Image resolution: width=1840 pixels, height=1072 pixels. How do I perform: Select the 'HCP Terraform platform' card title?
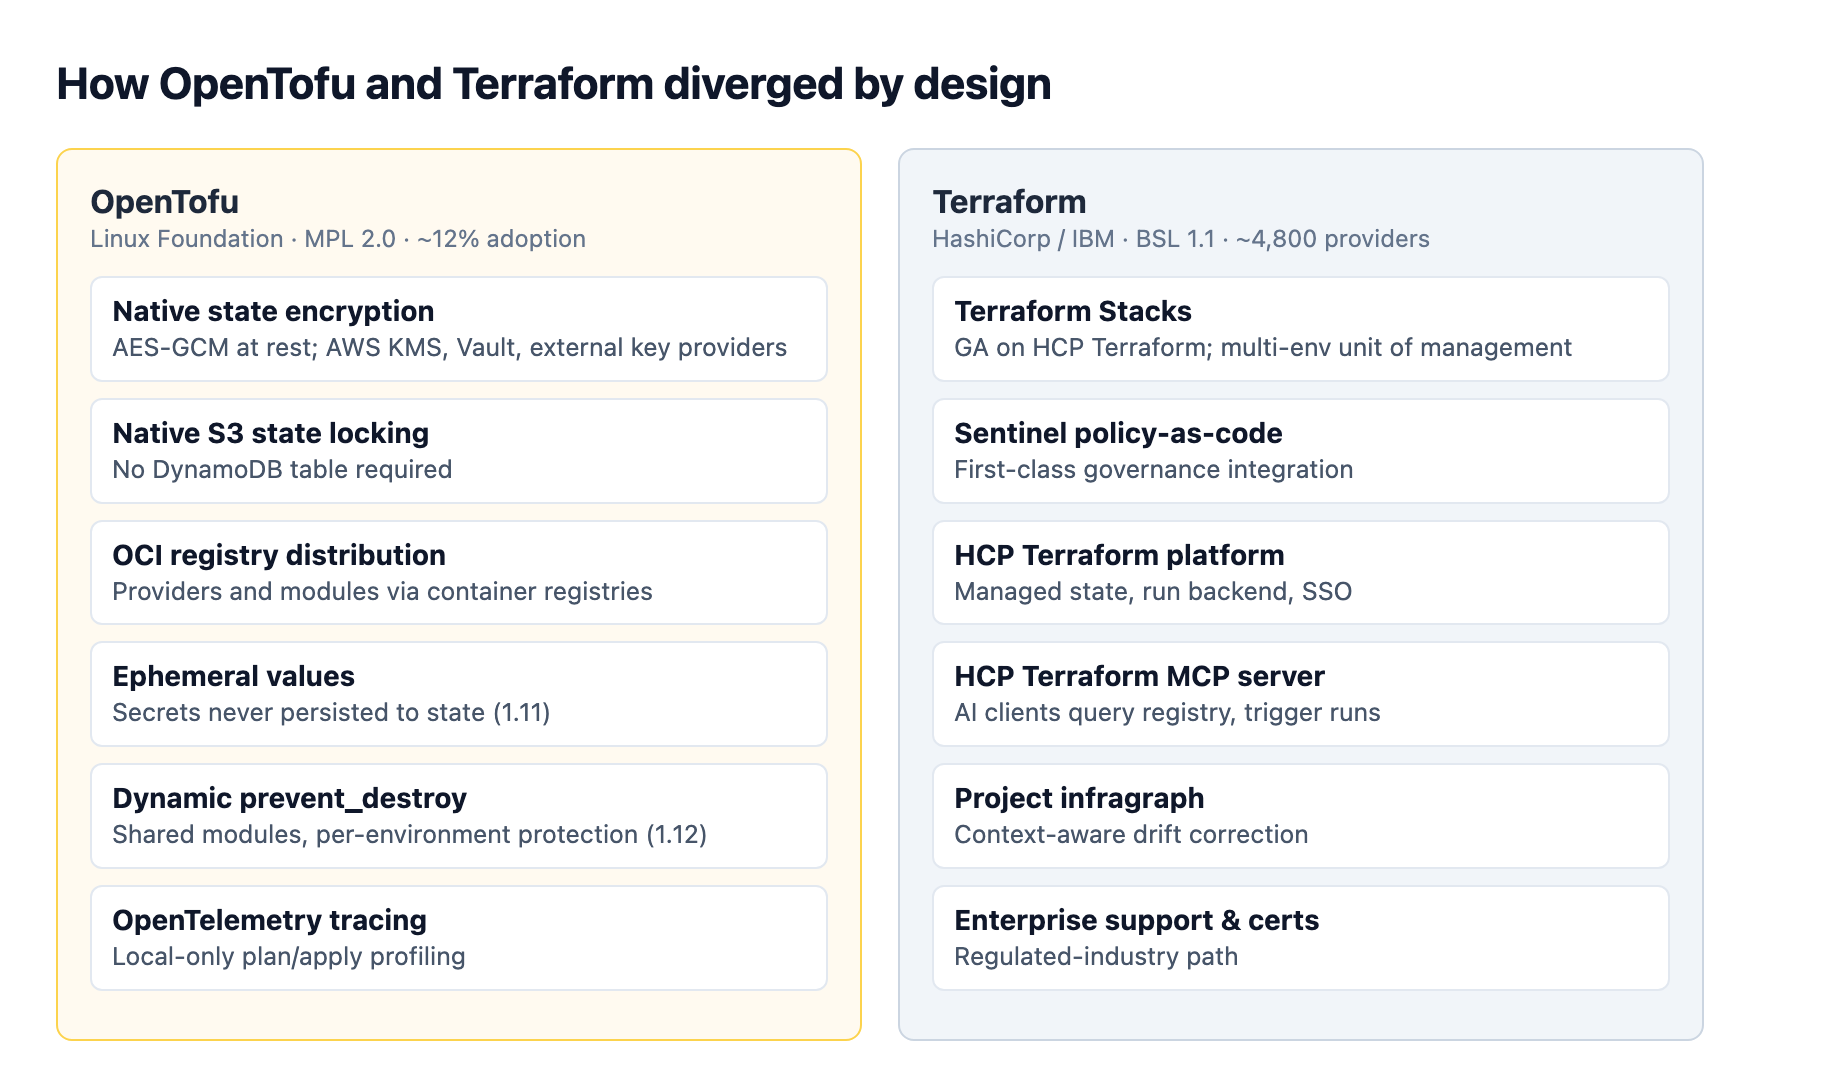[x=1120, y=555]
